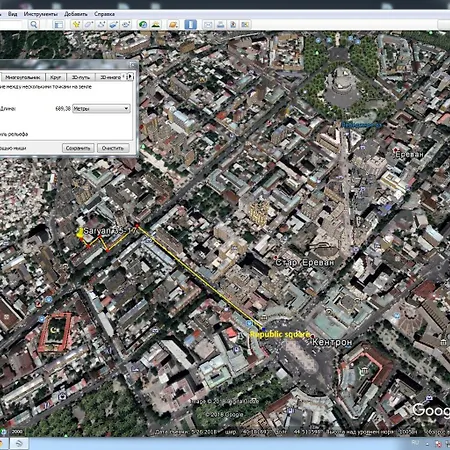
Task: Click the Стар. Ереван map label
Action: pyautogui.click(x=305, y=262)
